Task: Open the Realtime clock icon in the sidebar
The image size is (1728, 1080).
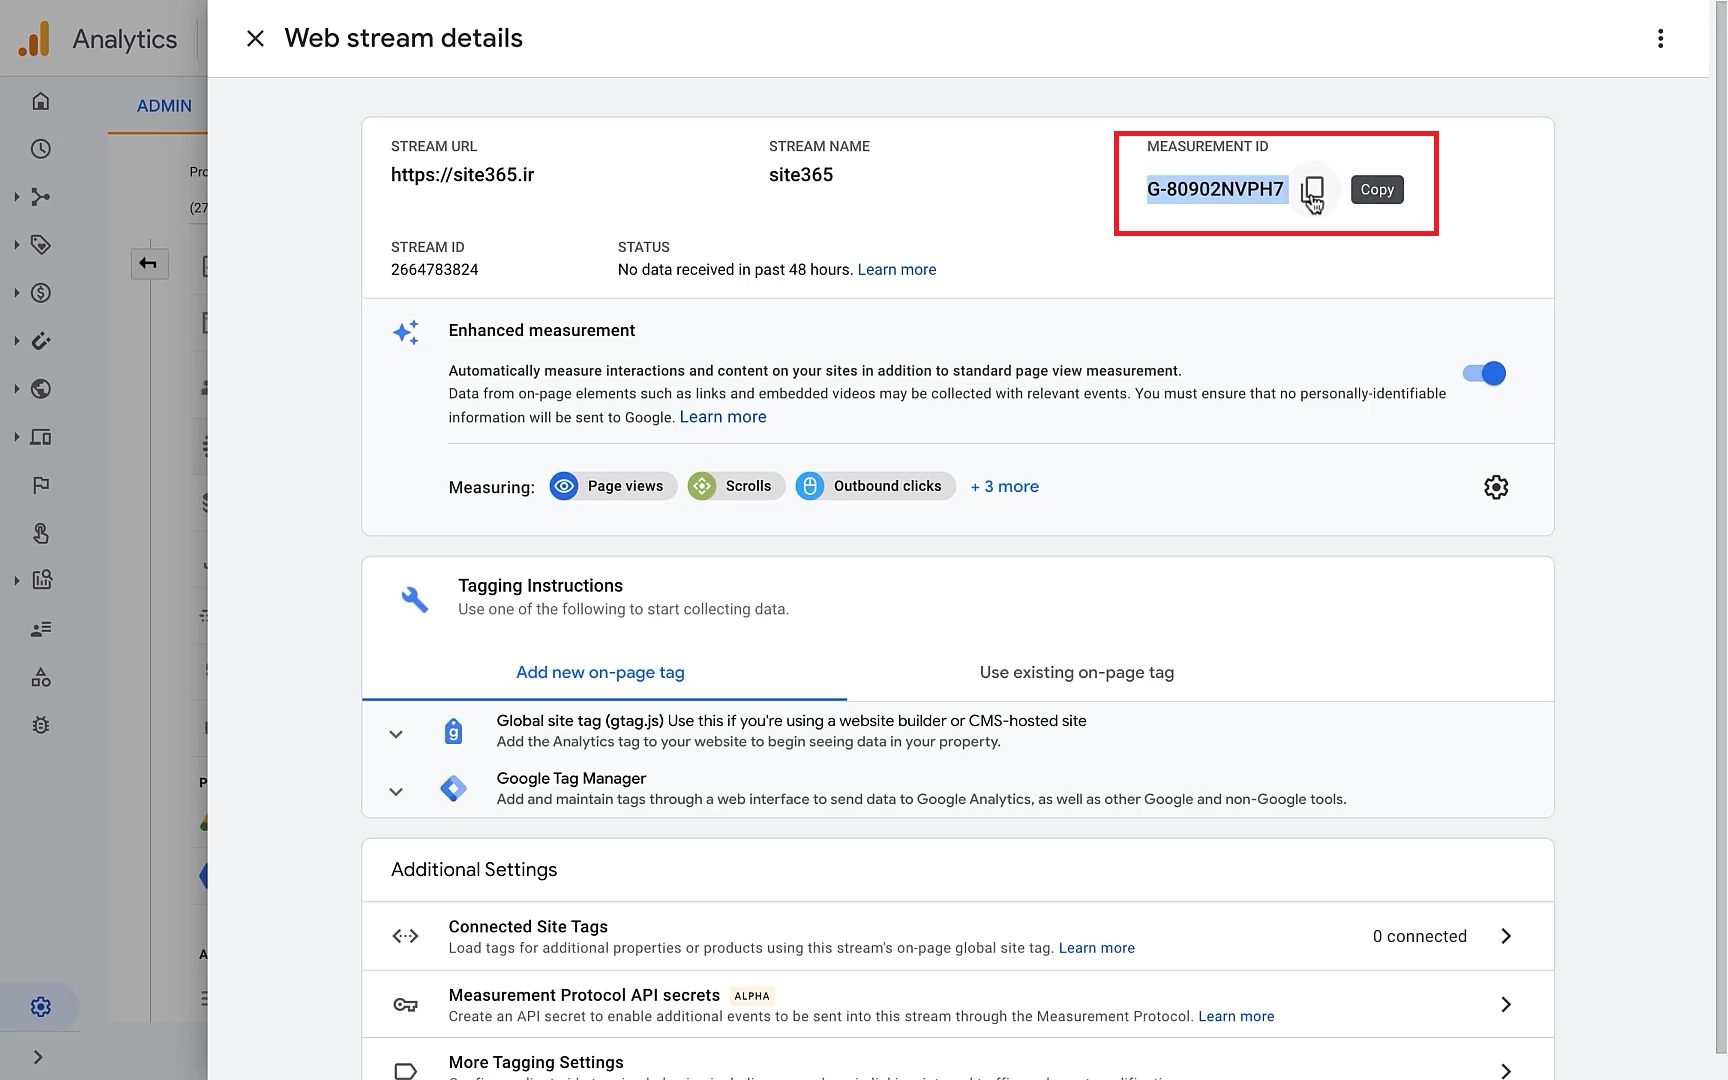Action: pyautogui.click(x=41, y=149)
